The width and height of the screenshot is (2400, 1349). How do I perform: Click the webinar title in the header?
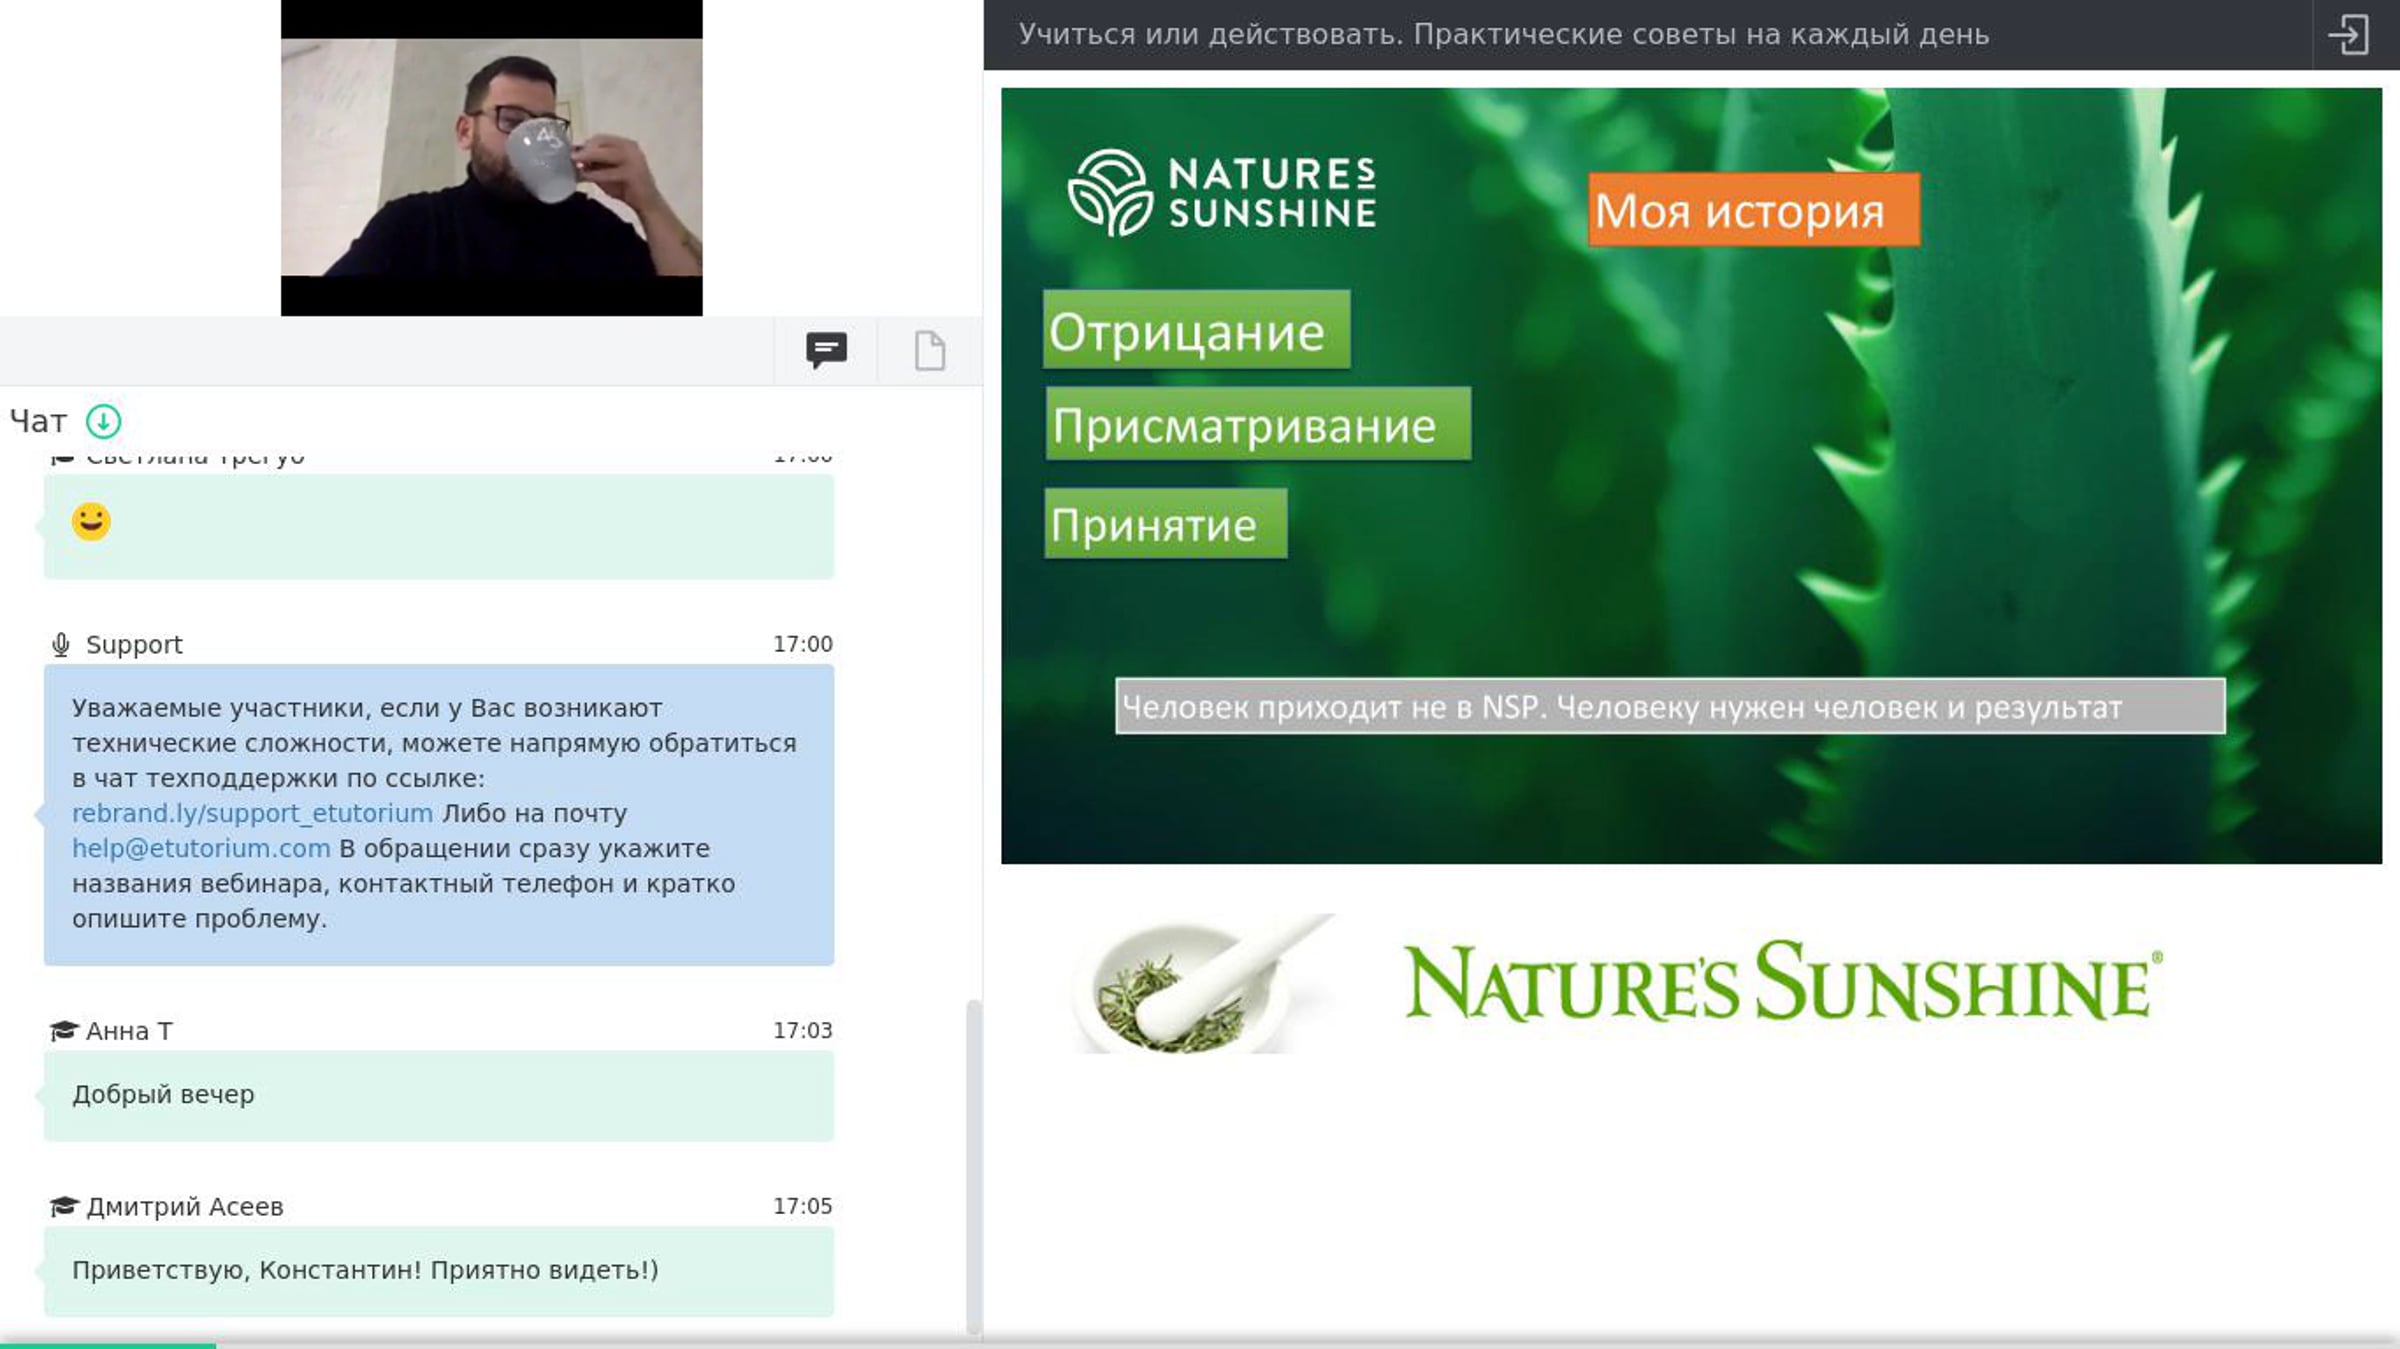1504,35
